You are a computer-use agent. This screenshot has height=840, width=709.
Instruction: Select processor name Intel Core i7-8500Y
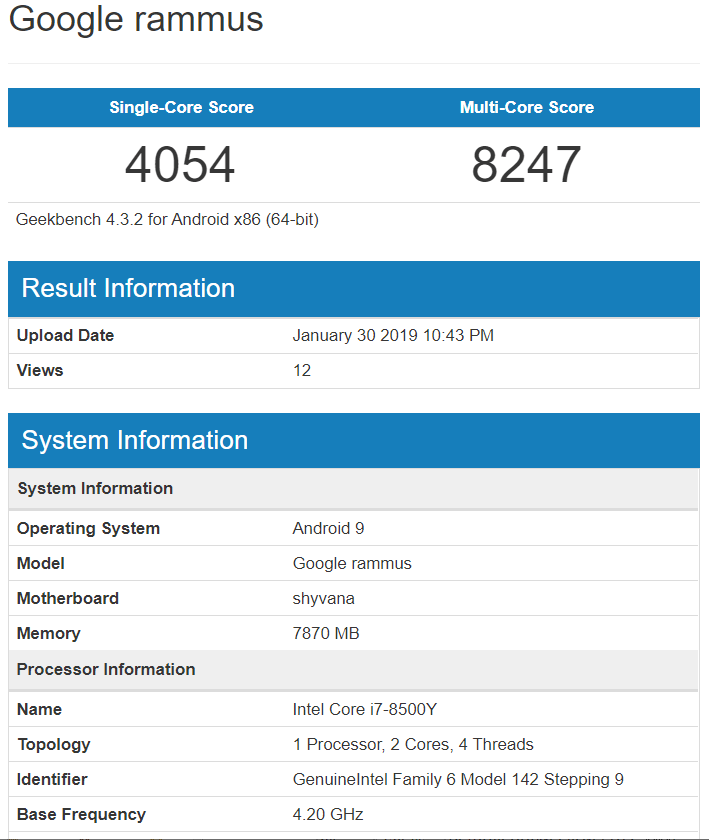pyautogui.click(x=365, y=709)
